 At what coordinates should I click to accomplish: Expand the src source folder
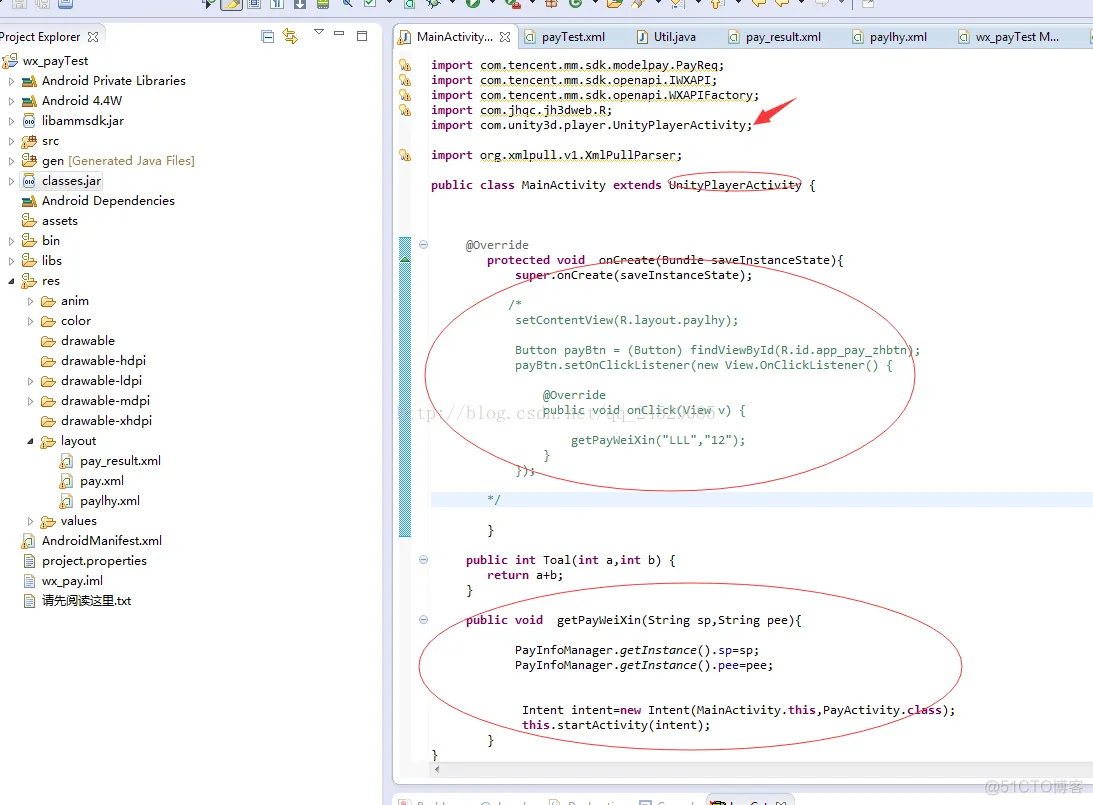[x=11, y=141]
